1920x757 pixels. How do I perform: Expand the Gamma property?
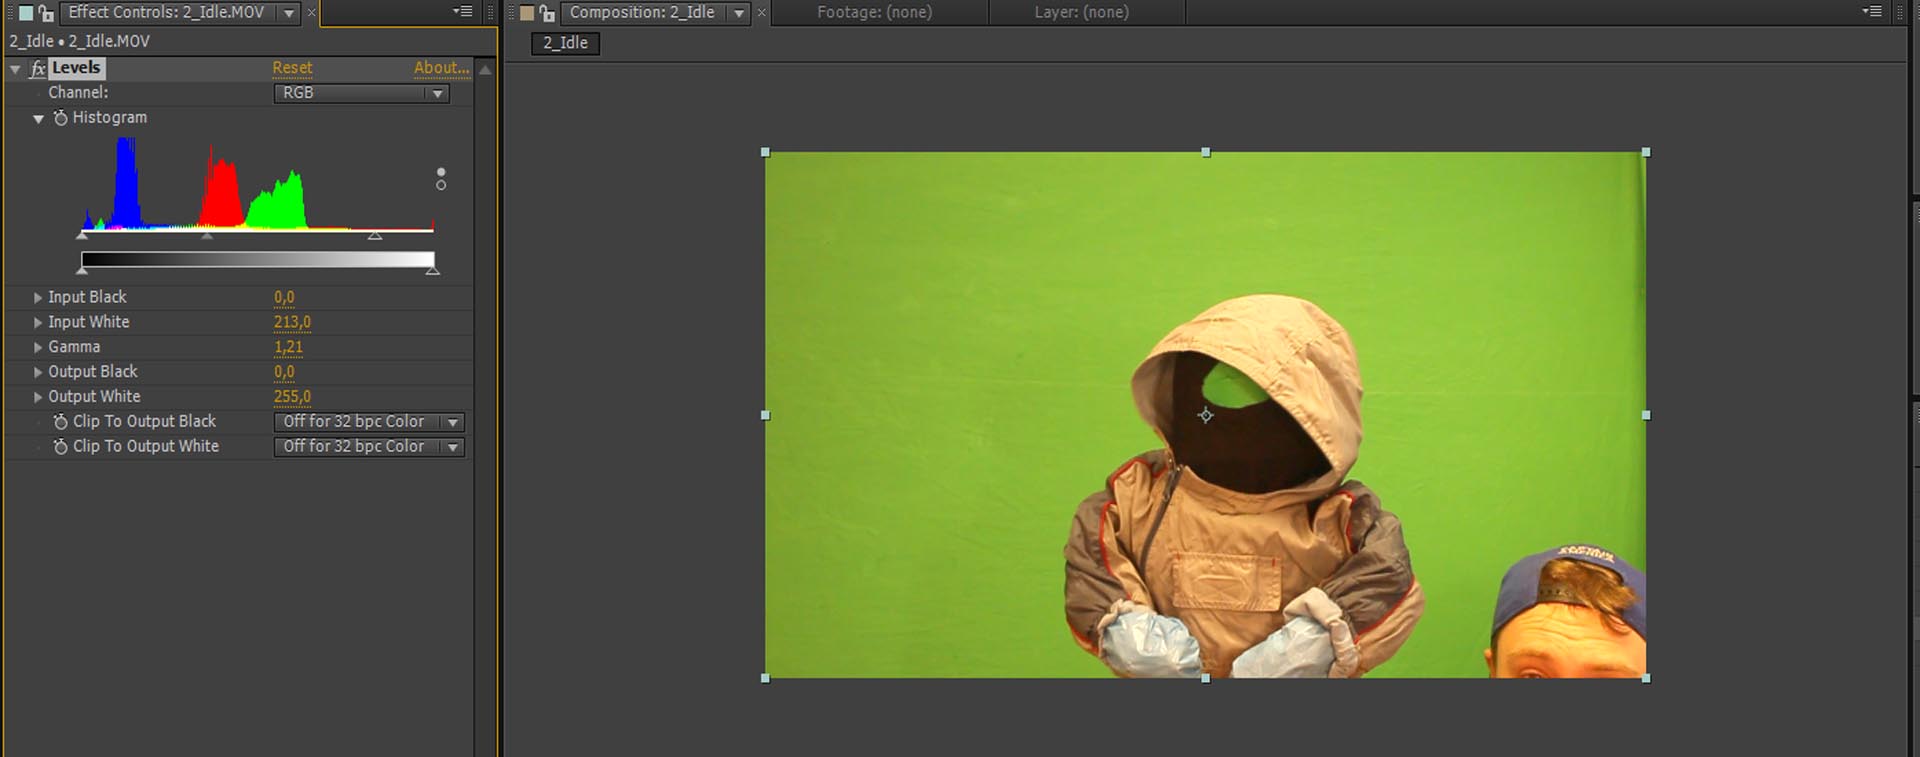38,347
